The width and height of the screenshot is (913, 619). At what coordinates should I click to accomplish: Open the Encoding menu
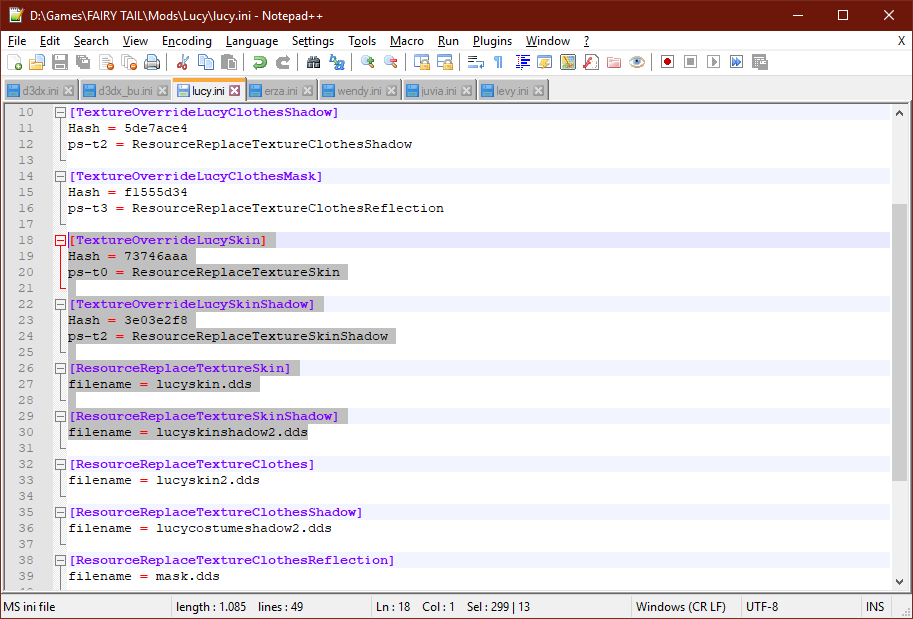[x=186, y=41]
